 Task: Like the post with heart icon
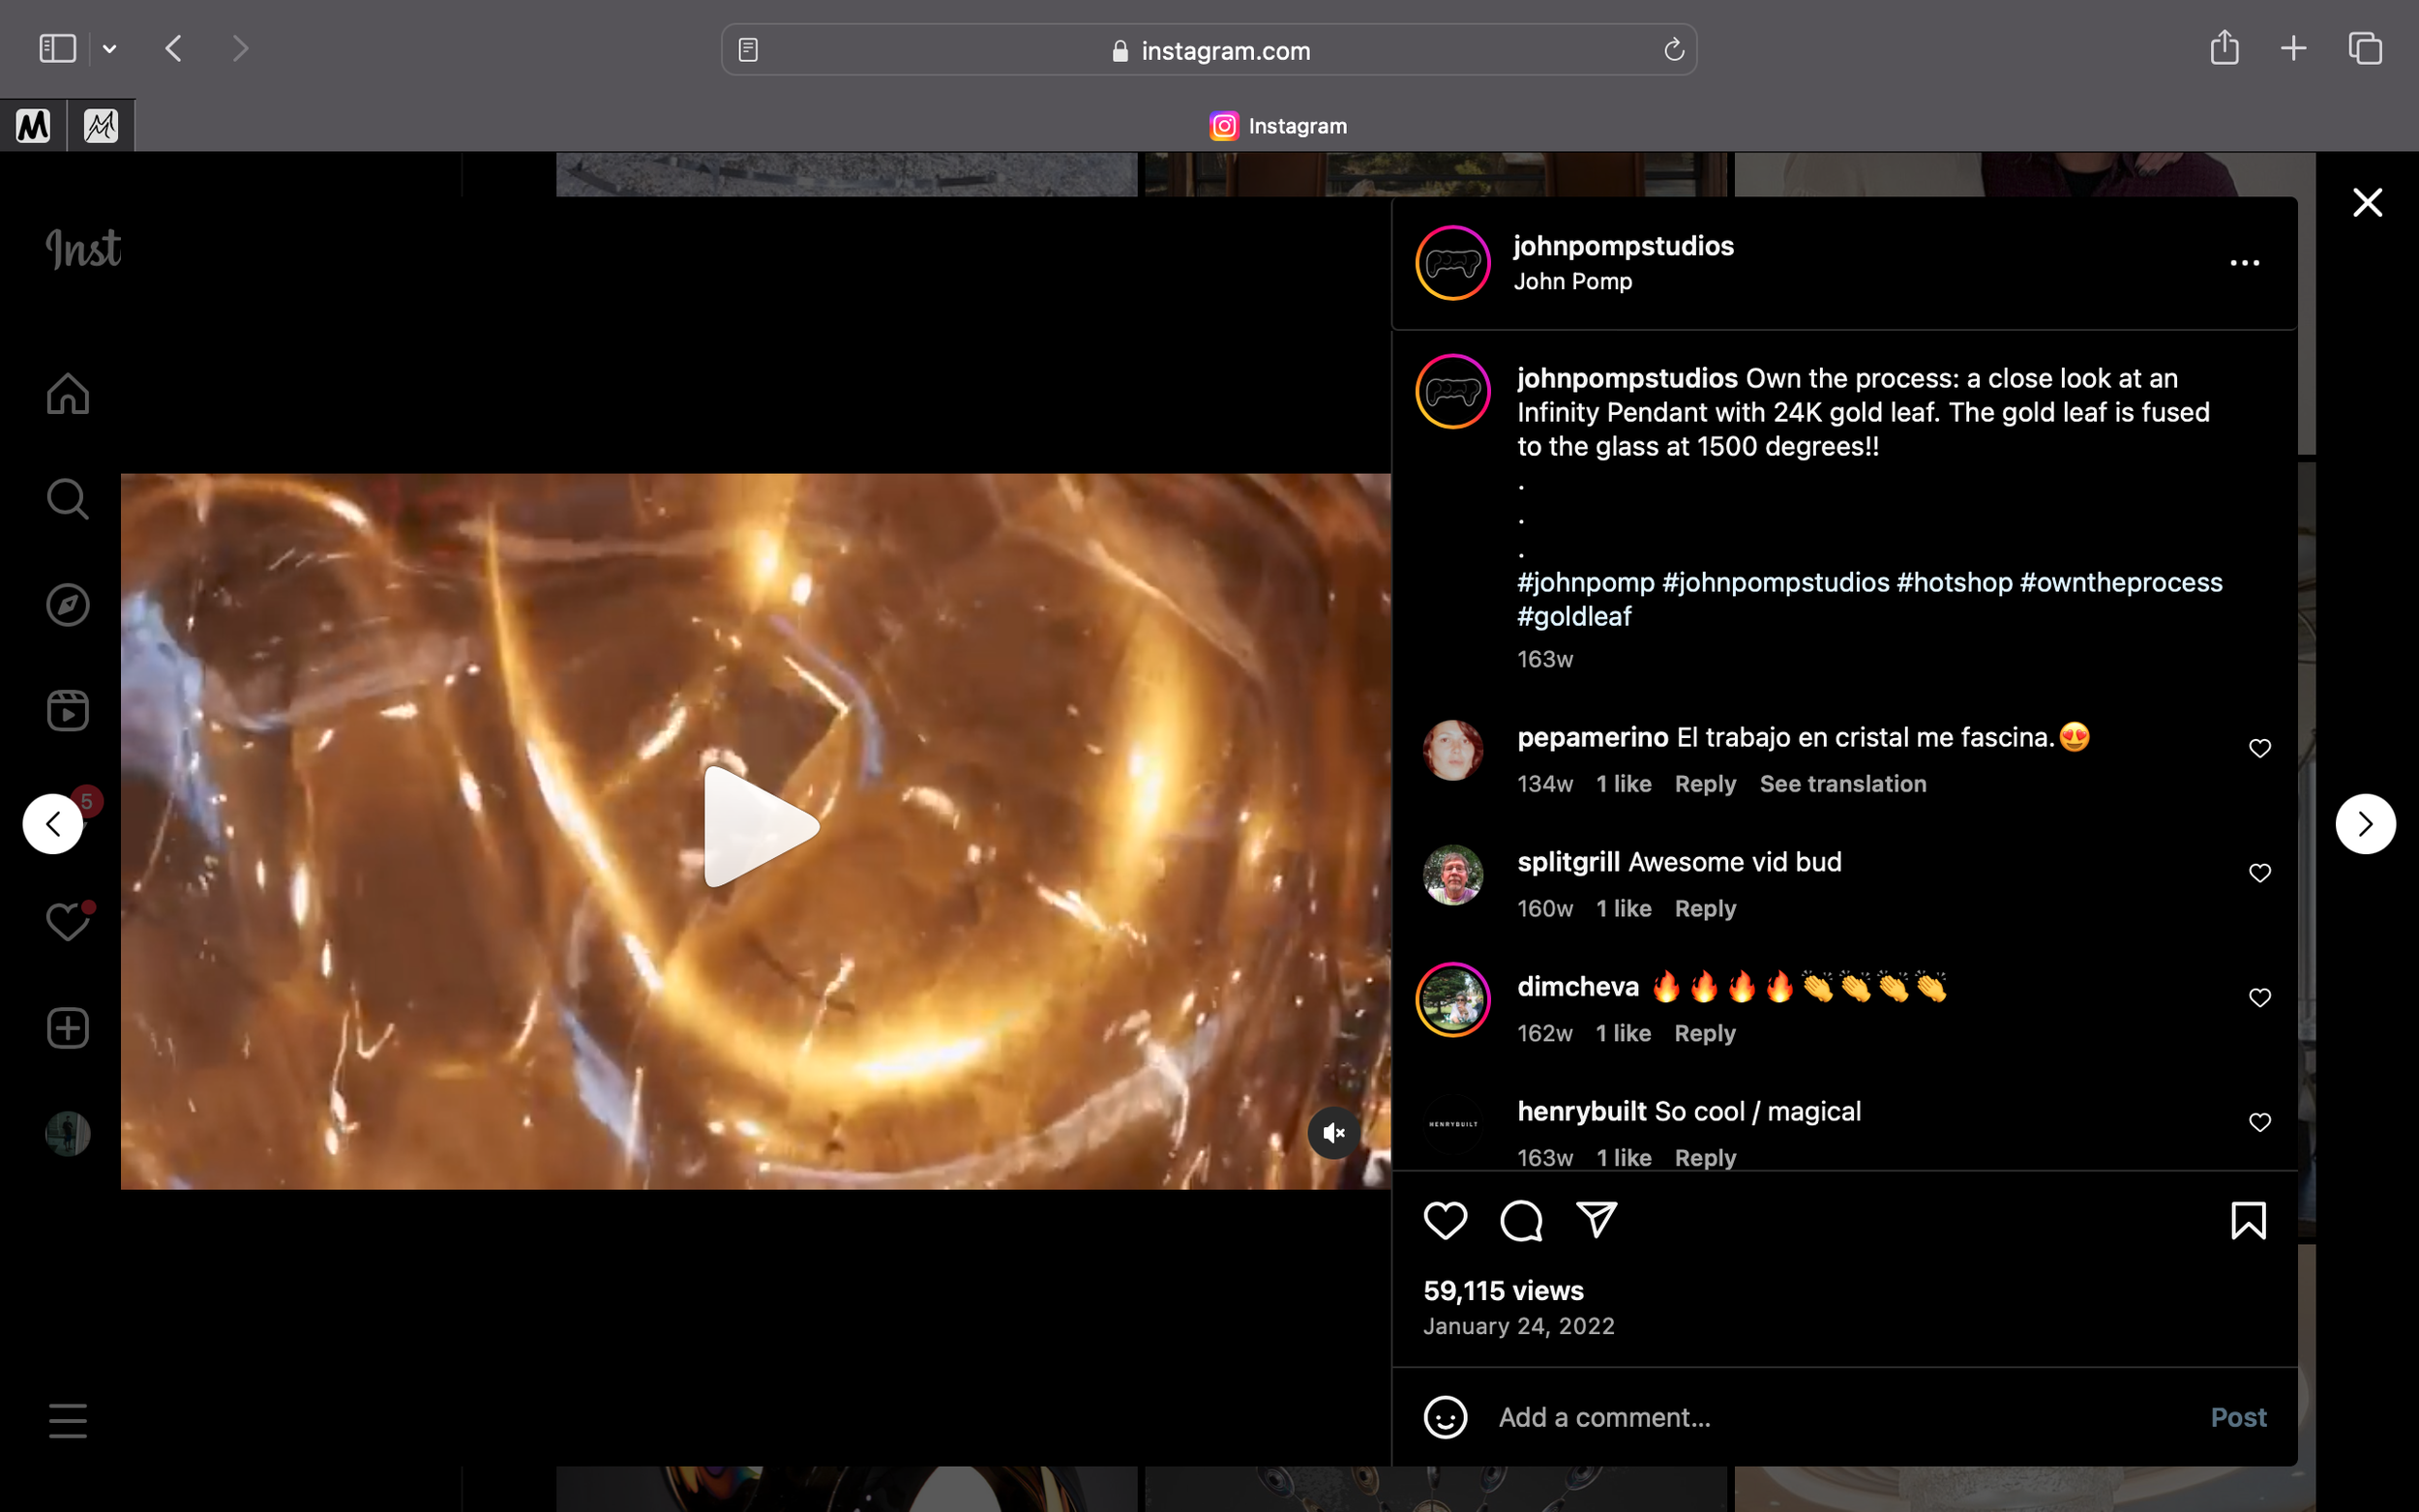point(1445,1220)
